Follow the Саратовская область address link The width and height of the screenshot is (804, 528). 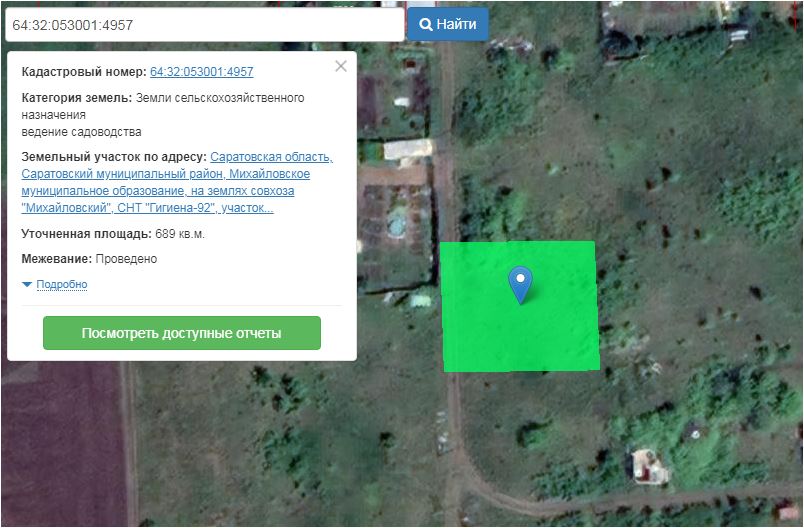[271, 157]
